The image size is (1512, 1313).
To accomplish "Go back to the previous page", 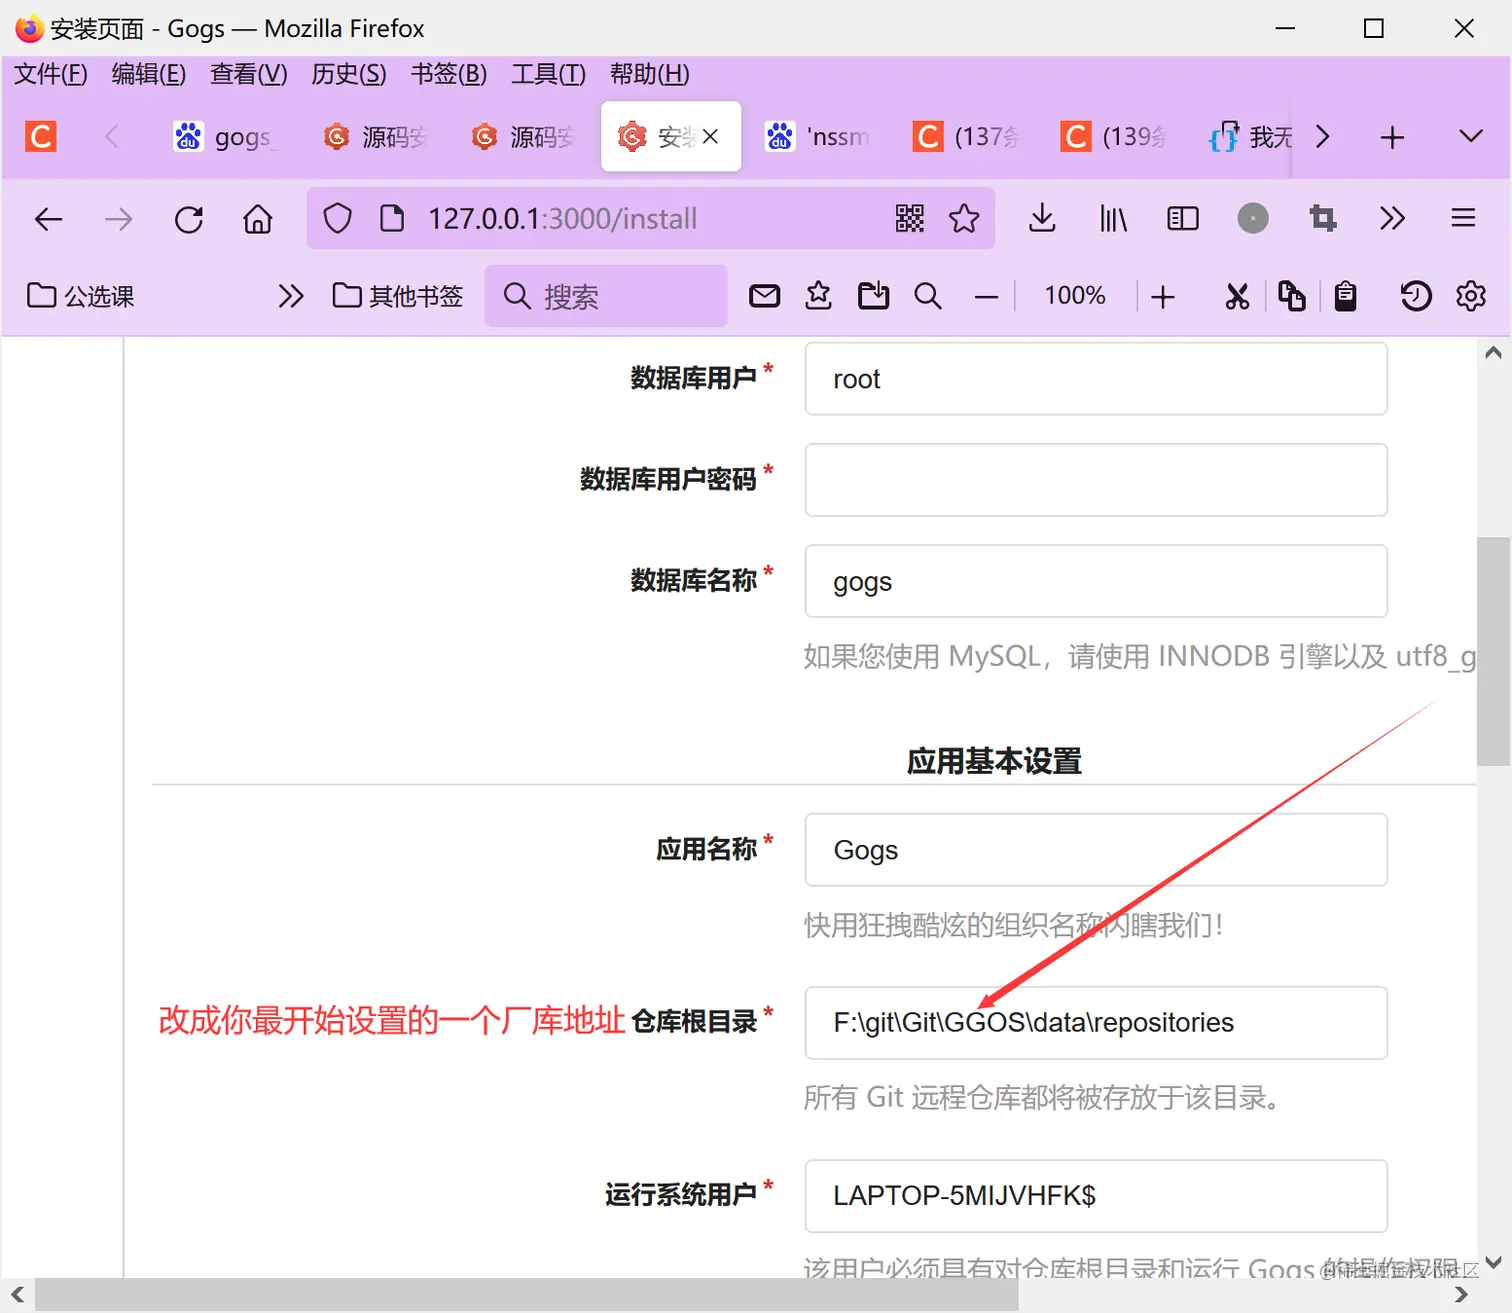I will coord(48,219).
